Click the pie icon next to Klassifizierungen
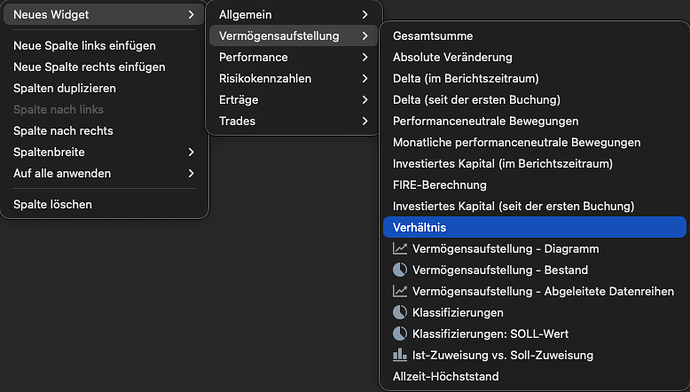Viewport: 690px width, 392px height. pyautogui.click(x=400, y=312)
